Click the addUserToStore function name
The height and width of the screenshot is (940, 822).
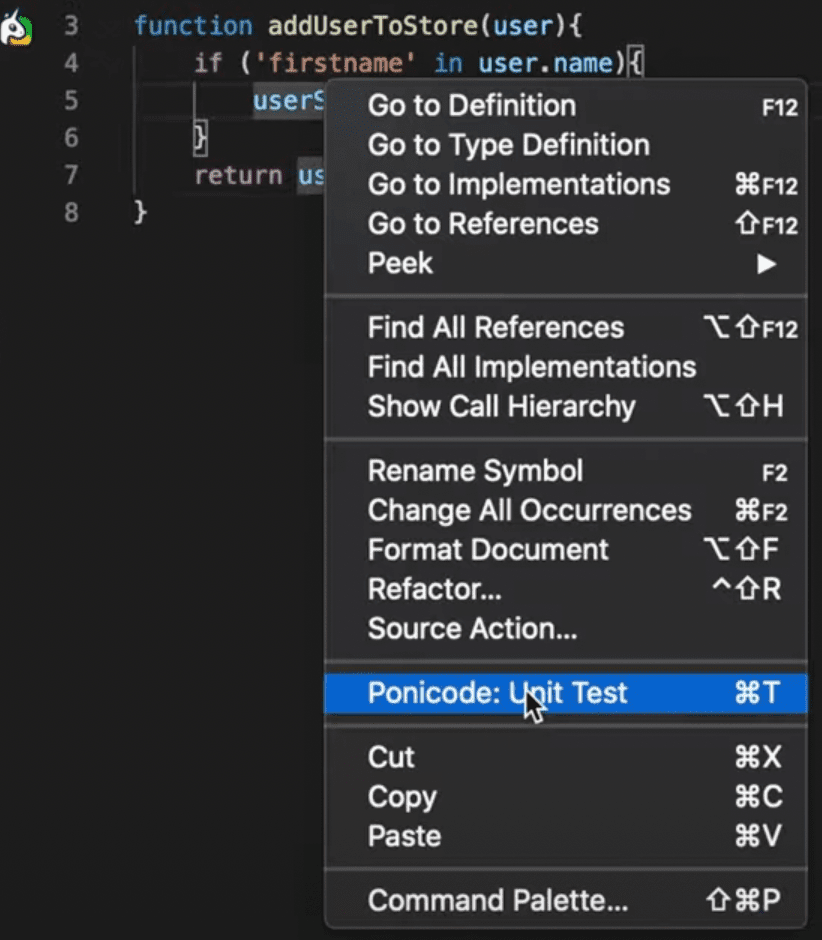pos(372,26)
